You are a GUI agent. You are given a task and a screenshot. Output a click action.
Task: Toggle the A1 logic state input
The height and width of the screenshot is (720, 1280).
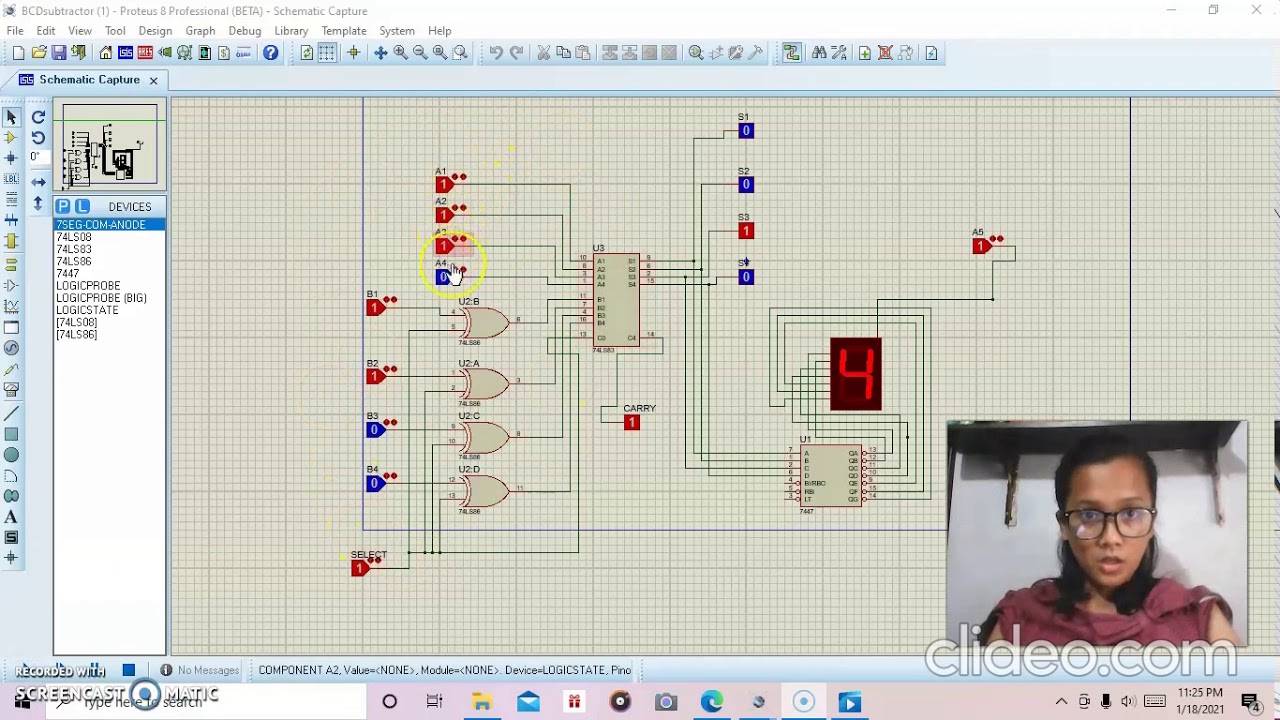point(445,184)
